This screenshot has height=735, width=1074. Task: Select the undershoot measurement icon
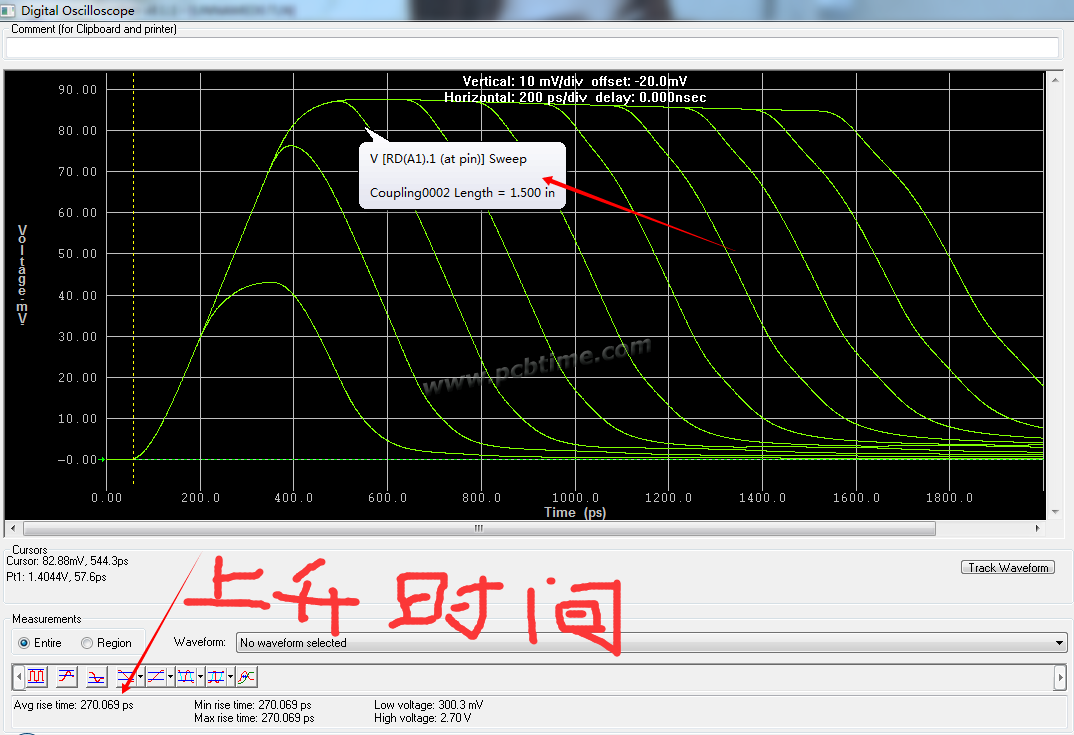pos(97,677)
